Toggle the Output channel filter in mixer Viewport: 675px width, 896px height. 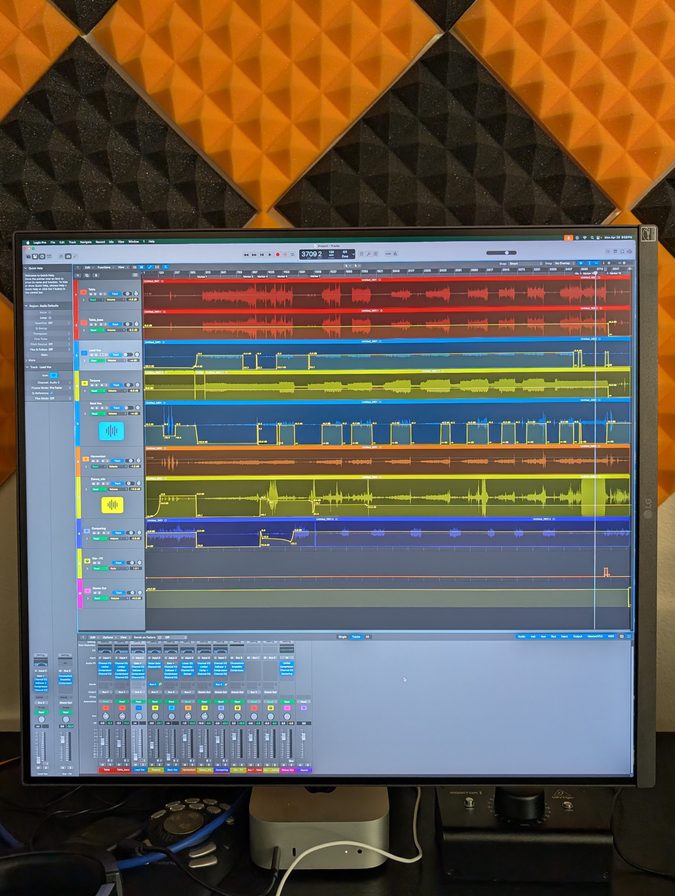[578, 636]
